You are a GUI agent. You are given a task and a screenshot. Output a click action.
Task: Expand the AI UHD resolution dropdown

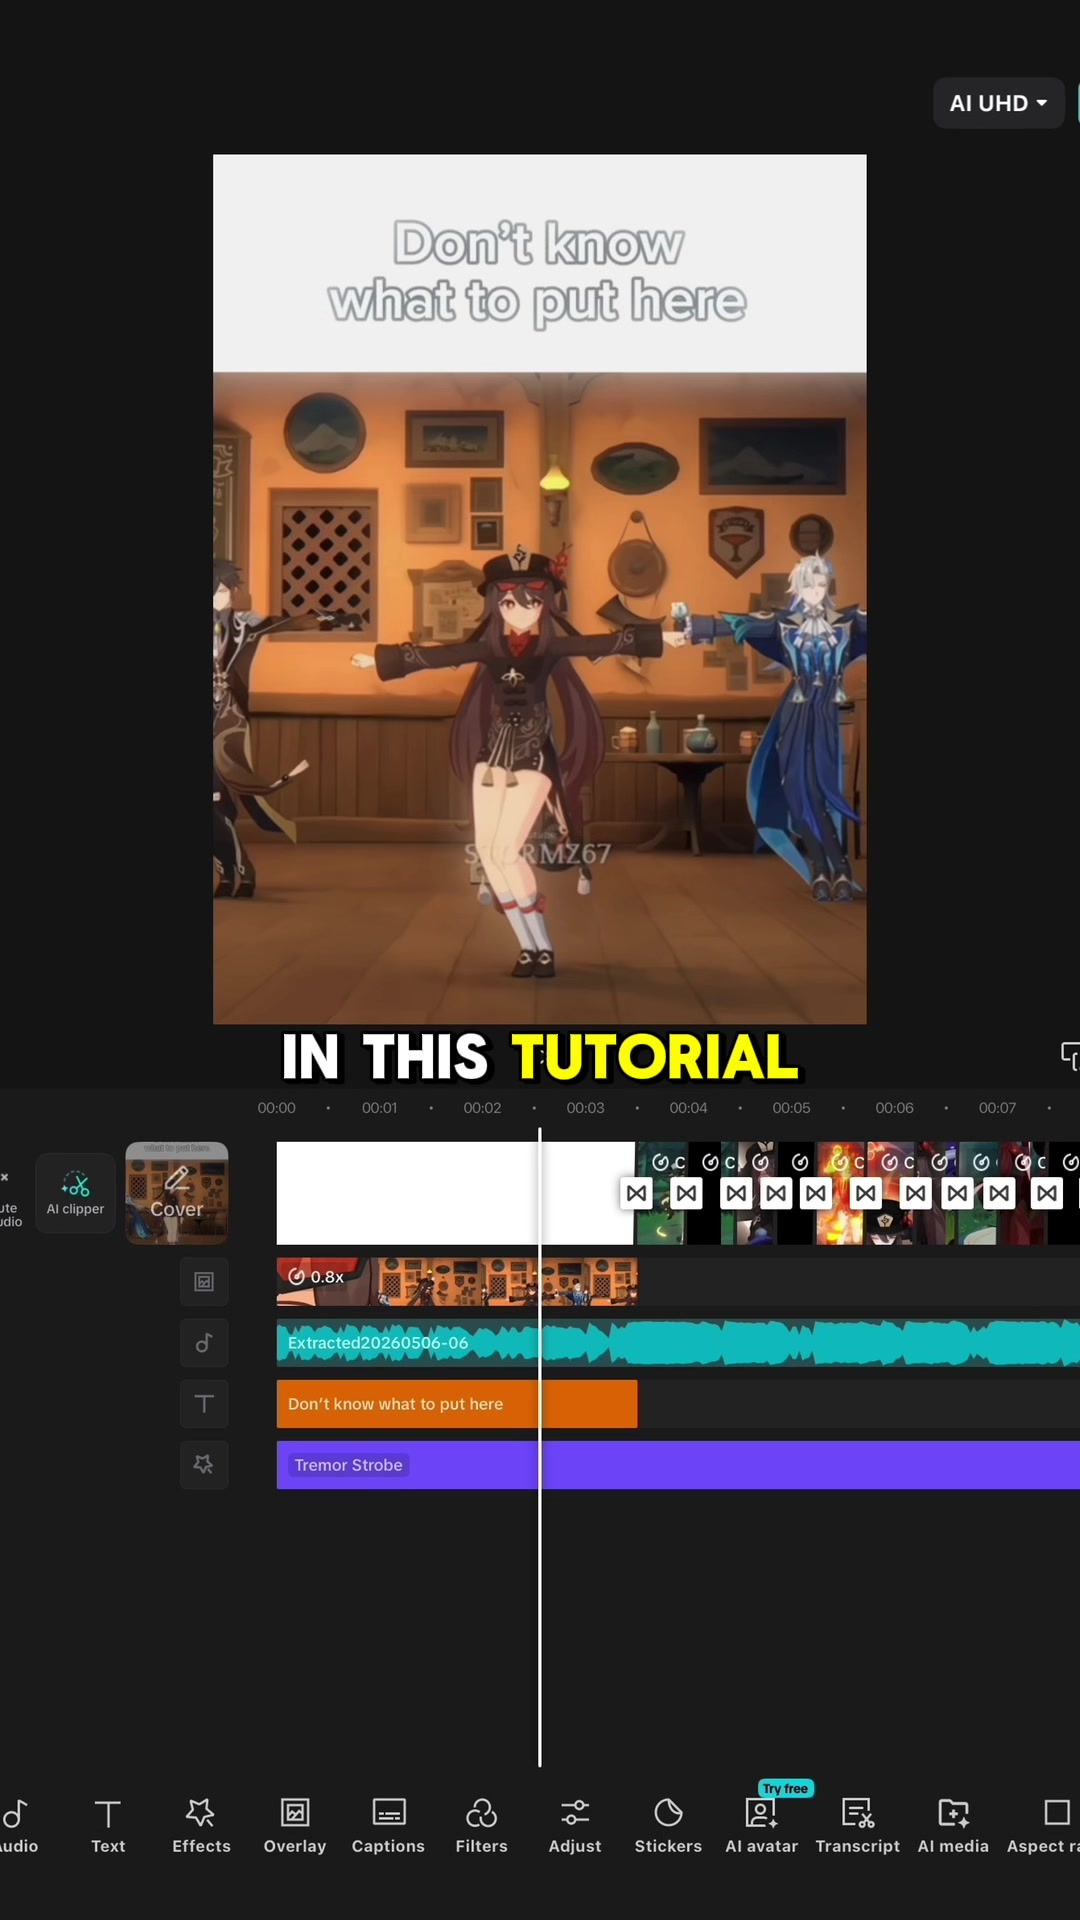[x=998, y=103]
